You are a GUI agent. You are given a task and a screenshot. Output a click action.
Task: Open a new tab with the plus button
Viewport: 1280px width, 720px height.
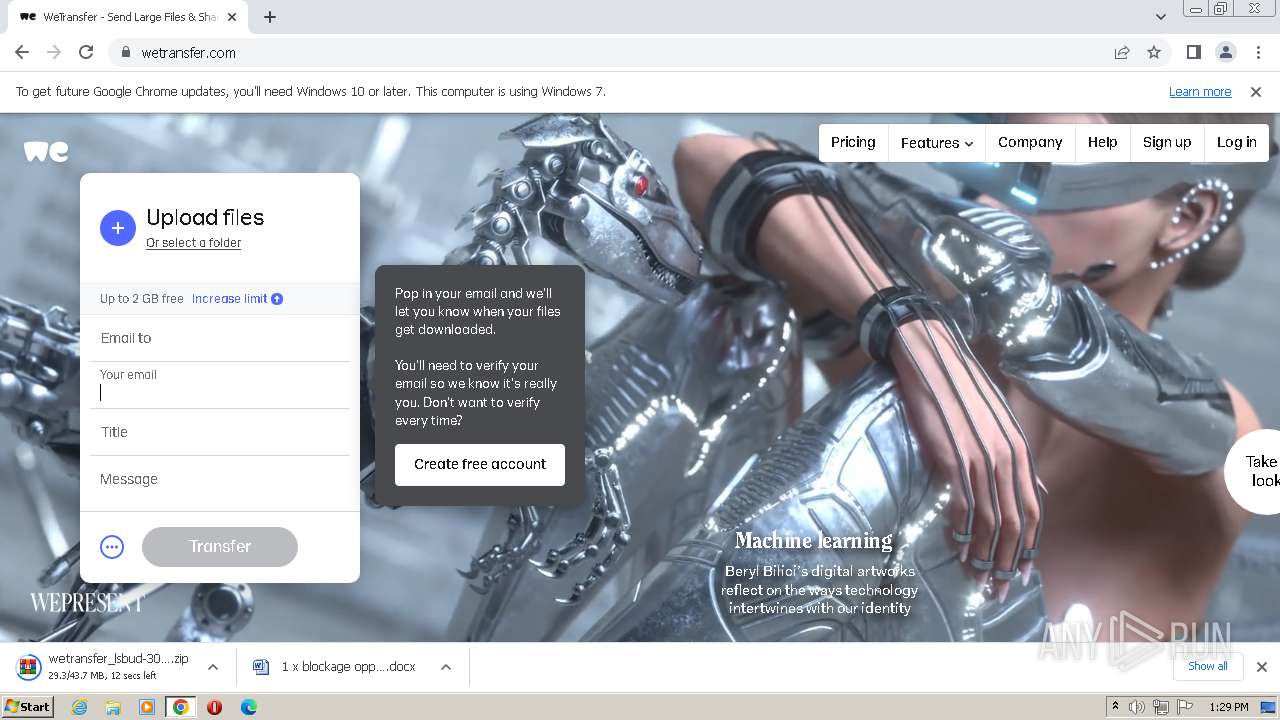click(x=270, y=17)
